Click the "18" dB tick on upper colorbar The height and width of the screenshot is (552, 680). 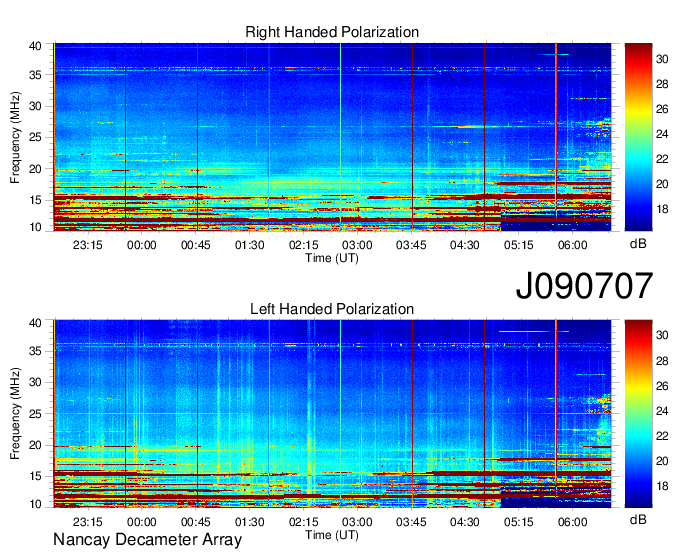[662, 209]
